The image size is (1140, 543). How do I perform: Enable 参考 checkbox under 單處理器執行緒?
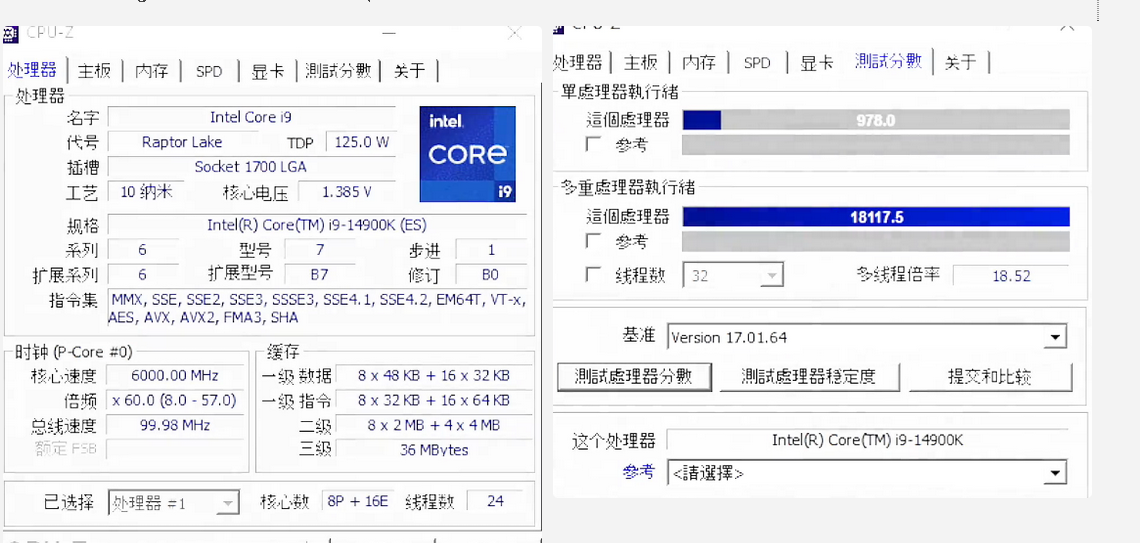click(x=593, y=145)
